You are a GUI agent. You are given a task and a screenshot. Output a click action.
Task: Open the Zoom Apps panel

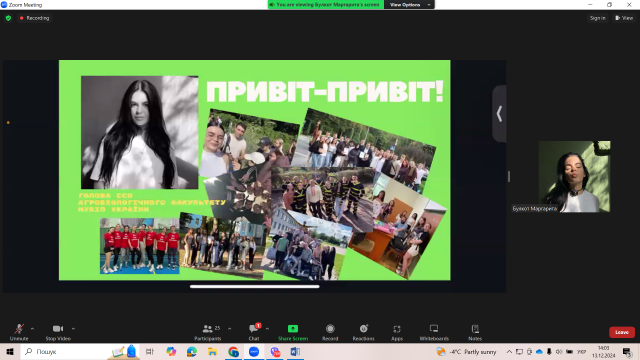pyautogui.click(x=397, y=332)
